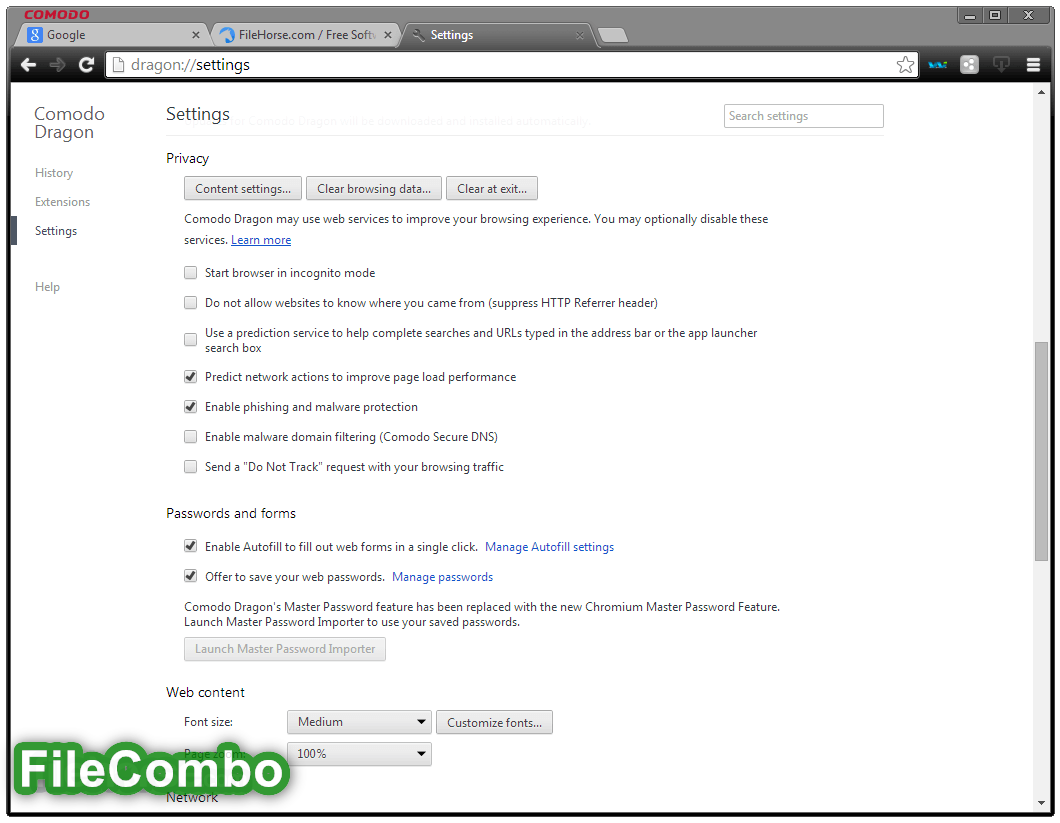
Task: Go forward with the forward arrow
Action: (x=57, y=65)
